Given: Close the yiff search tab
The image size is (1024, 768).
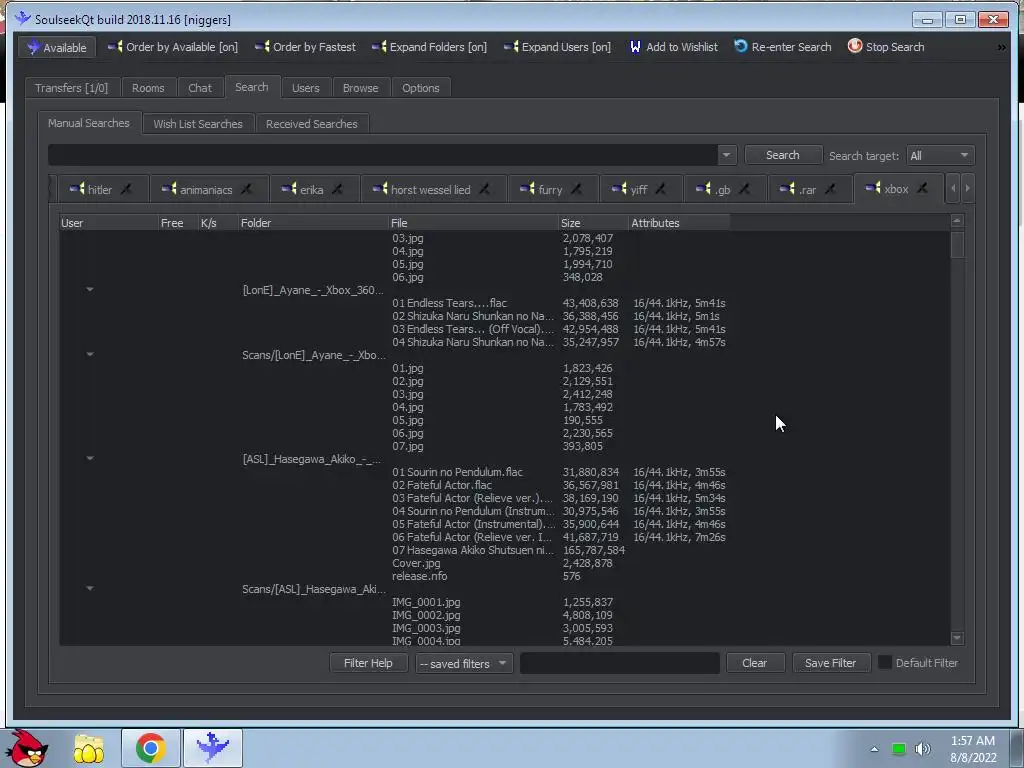Looking at the screenshot, I should click(660, 189).
